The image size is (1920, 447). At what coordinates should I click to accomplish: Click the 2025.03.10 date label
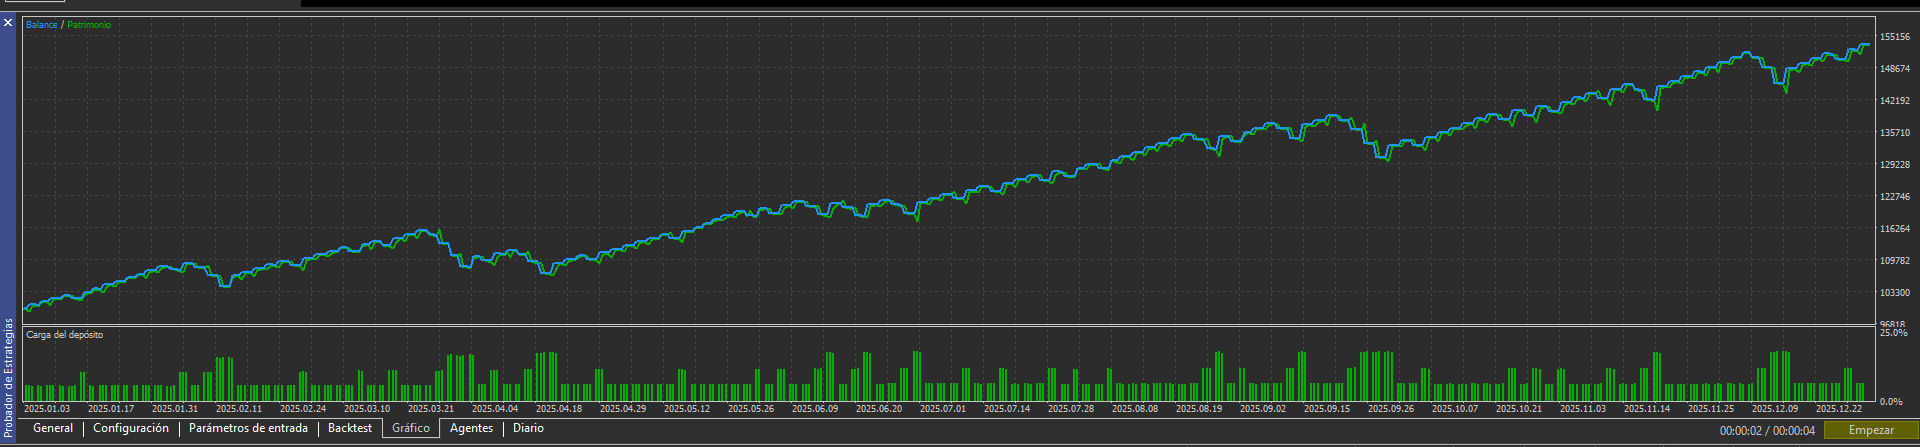pyautogui.click(x=367, y=409)
